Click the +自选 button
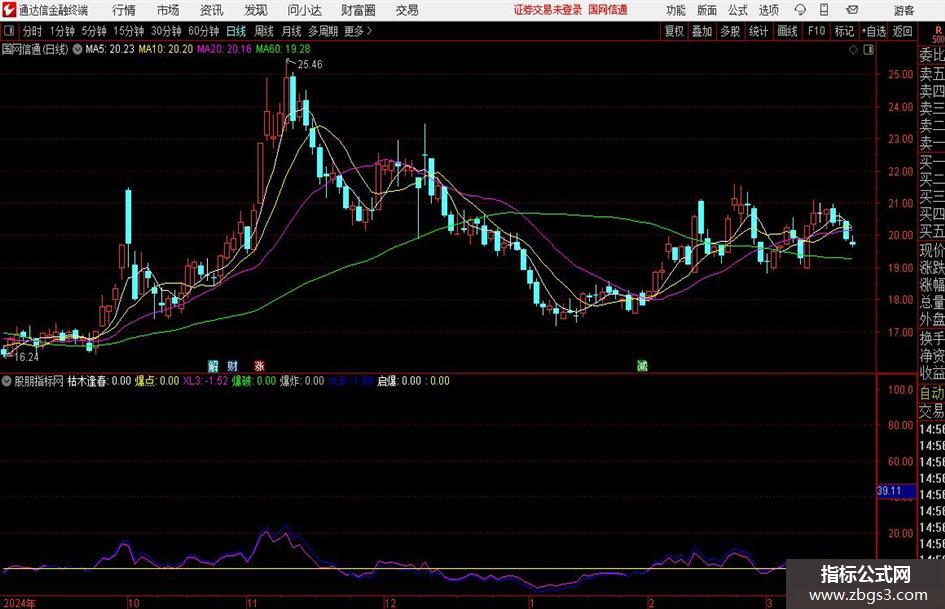Image resolution: width=945 pixels, height=609 pixels. 874,31
